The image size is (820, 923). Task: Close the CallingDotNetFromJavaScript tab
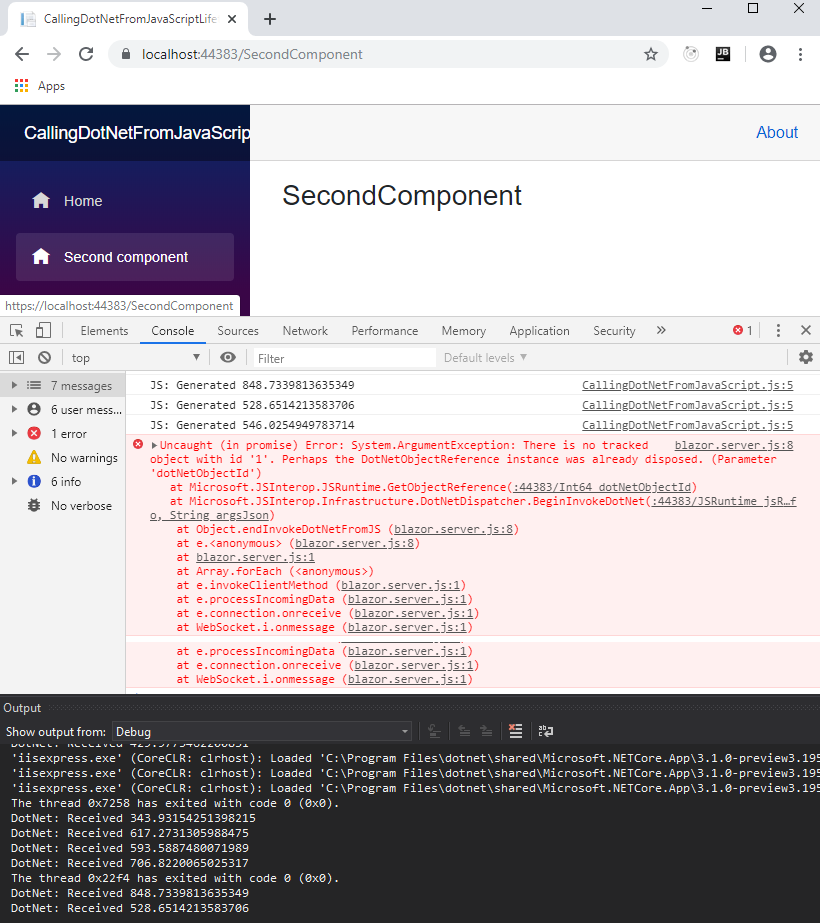click(x=232, y=19)
